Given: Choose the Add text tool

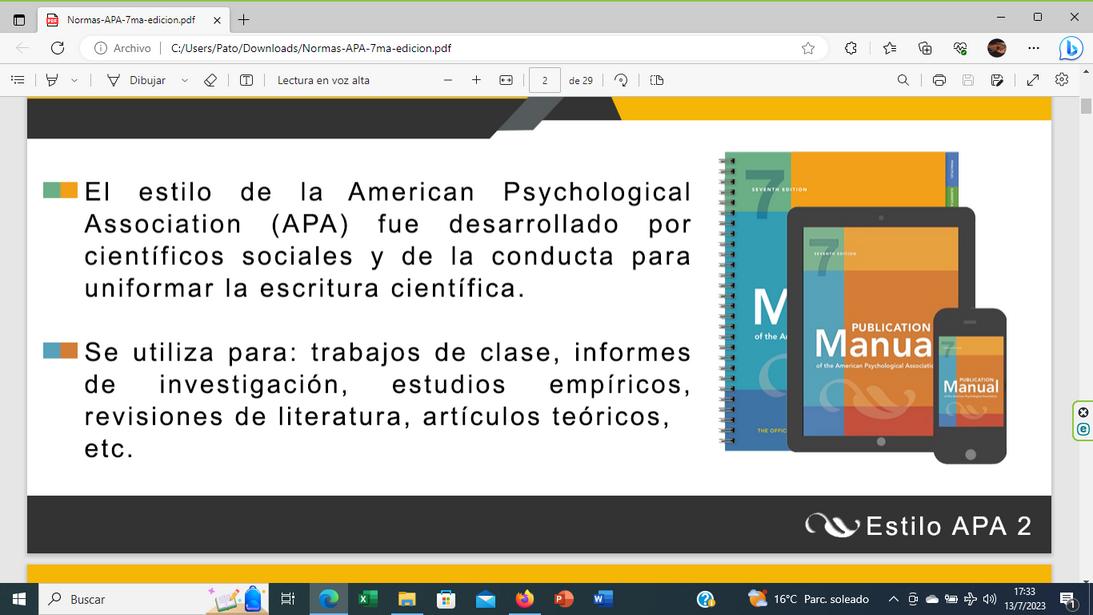Looking at the screenshot, I should click(x=246, y=80).
